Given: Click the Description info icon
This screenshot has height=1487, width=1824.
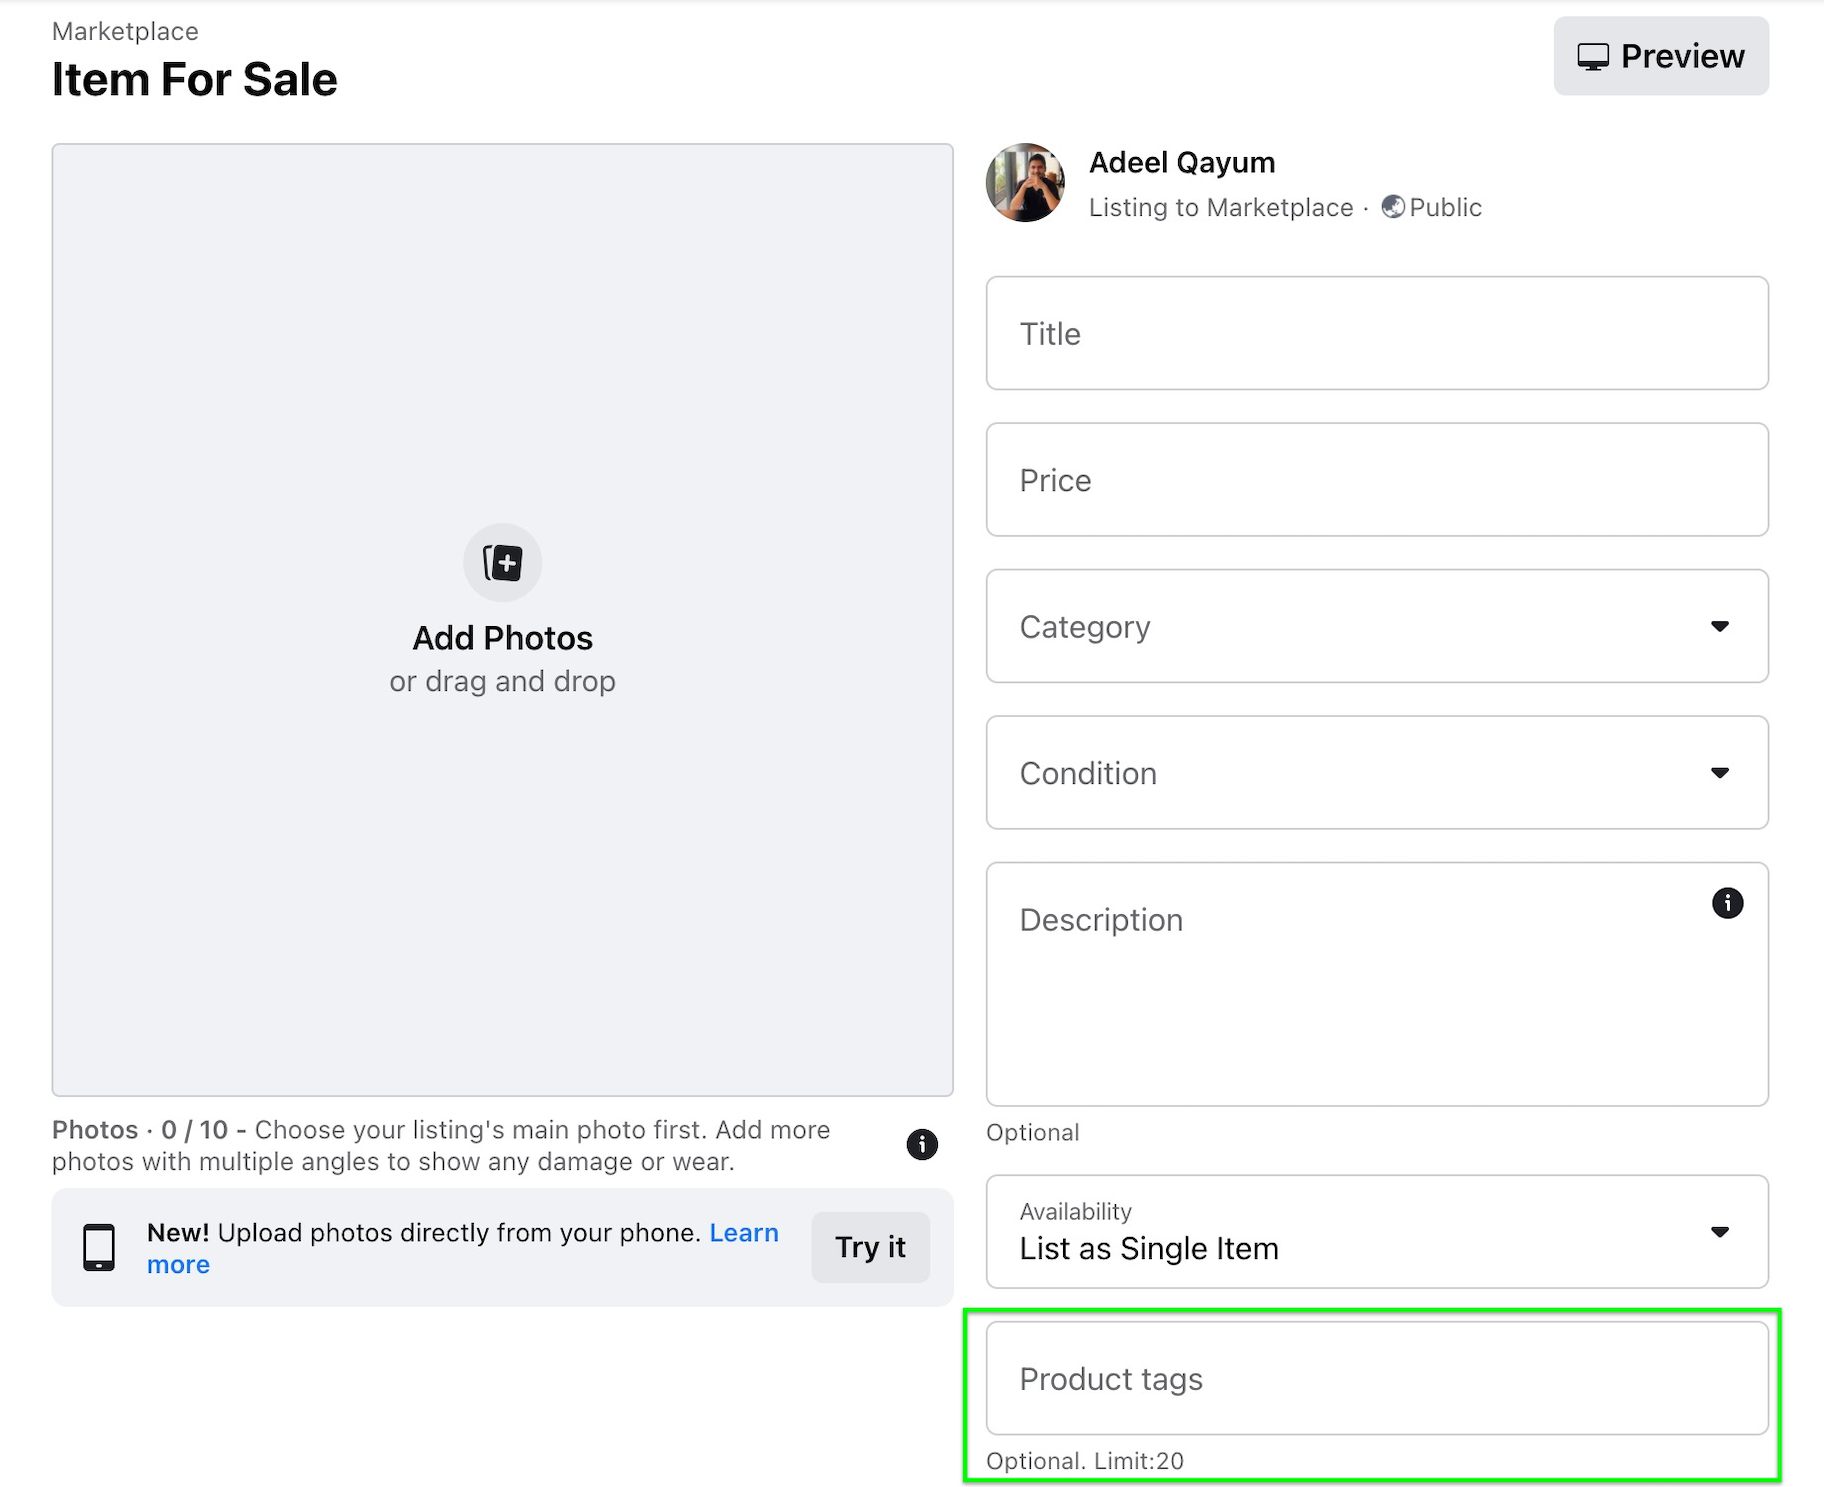Looking at the screenshot, I should (x=1727, y=903).
